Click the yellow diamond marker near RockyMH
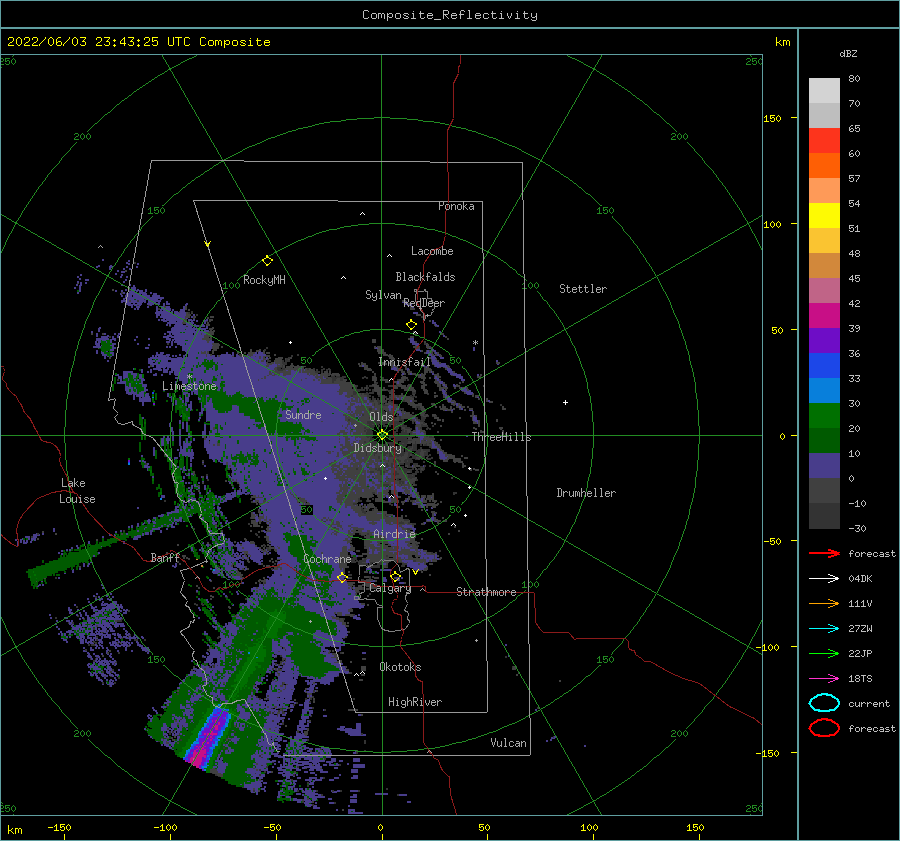The image size is (900, 841). (x=267, y=261)
